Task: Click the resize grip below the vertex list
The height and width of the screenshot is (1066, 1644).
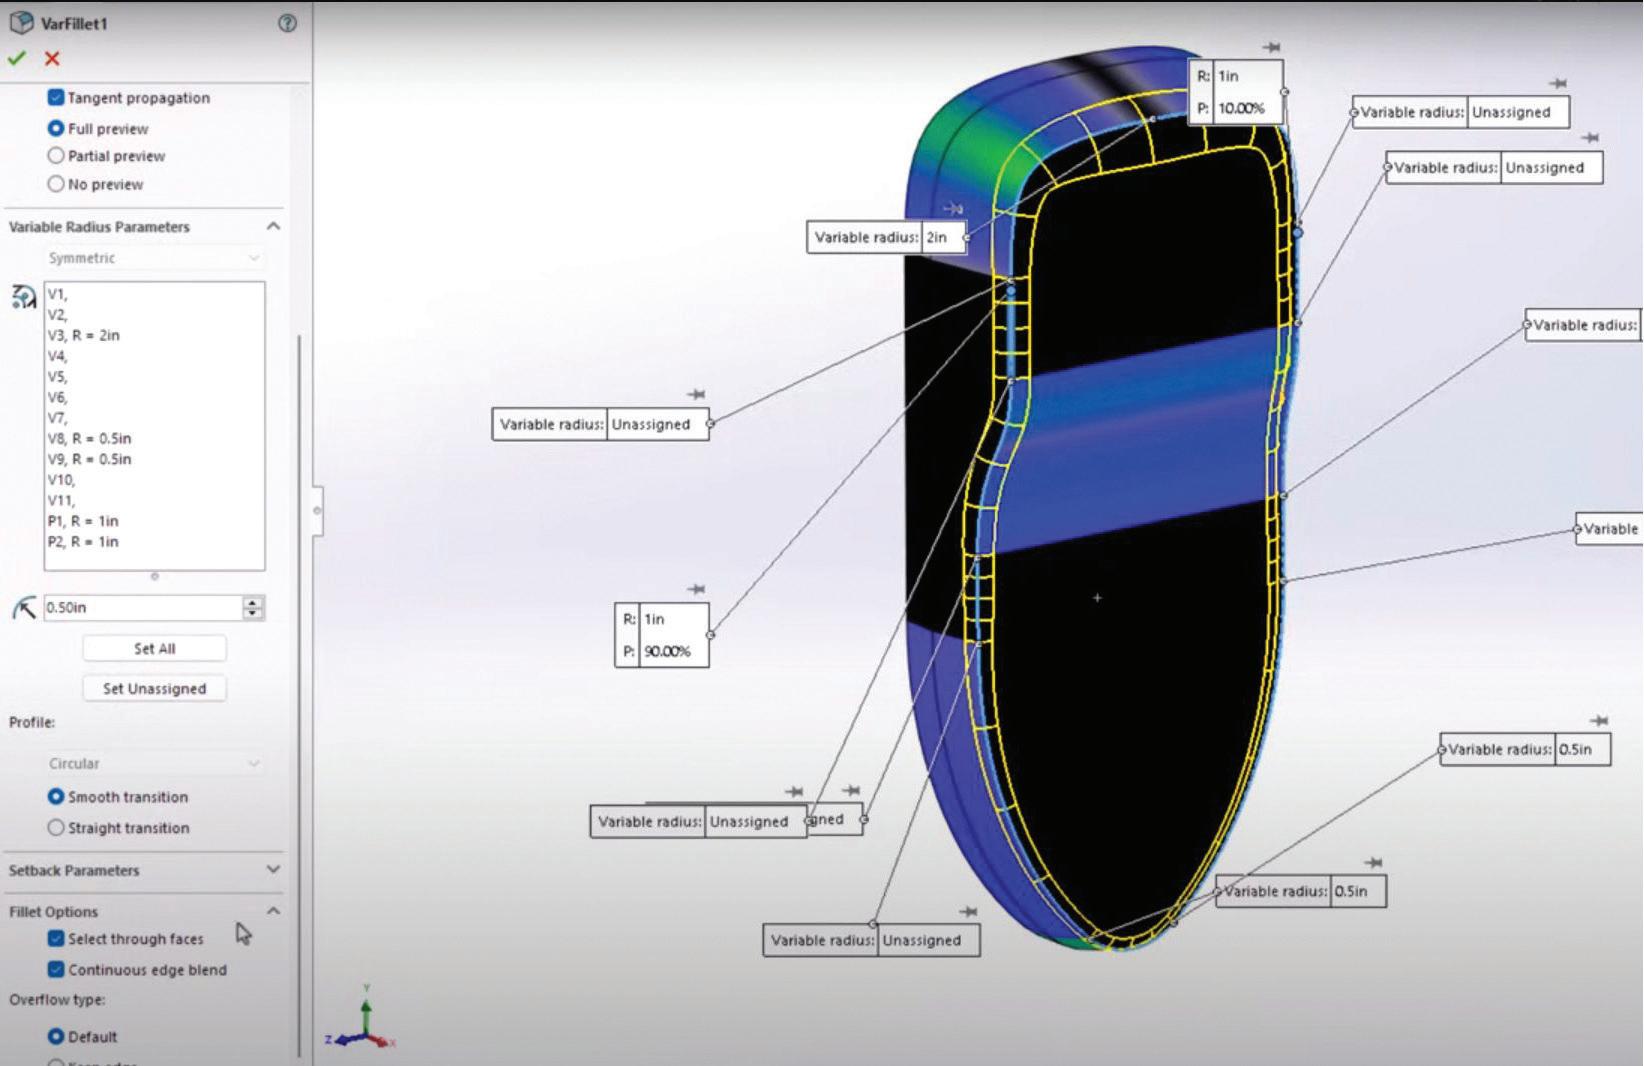Action: tap(154, 576)
